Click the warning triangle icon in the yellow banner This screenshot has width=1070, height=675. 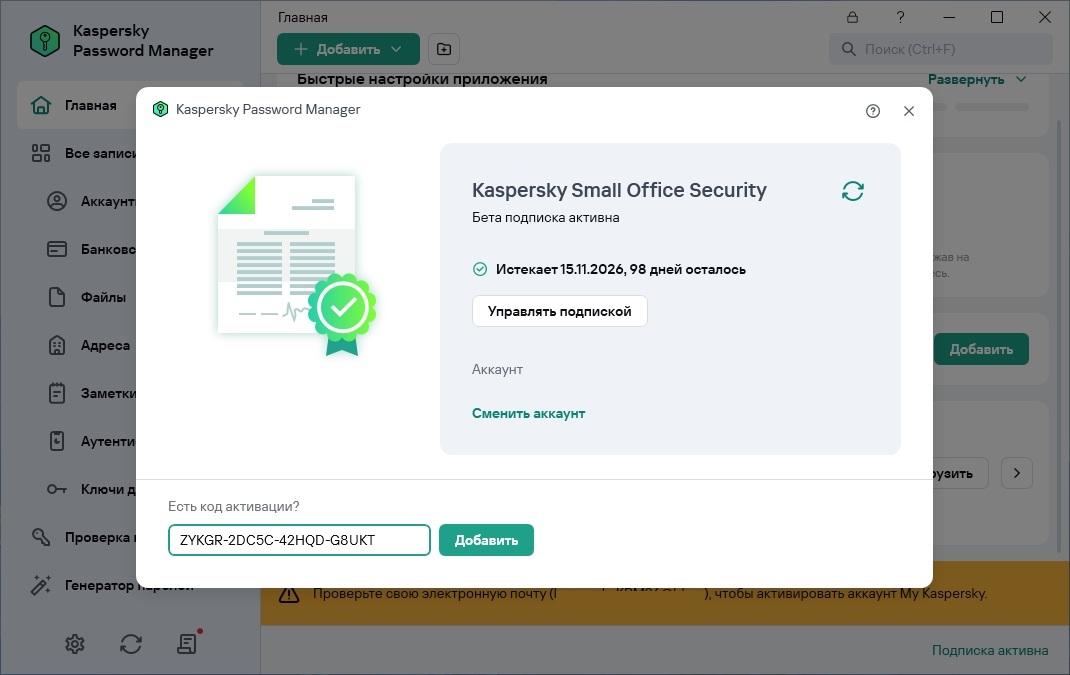point(289,594)
